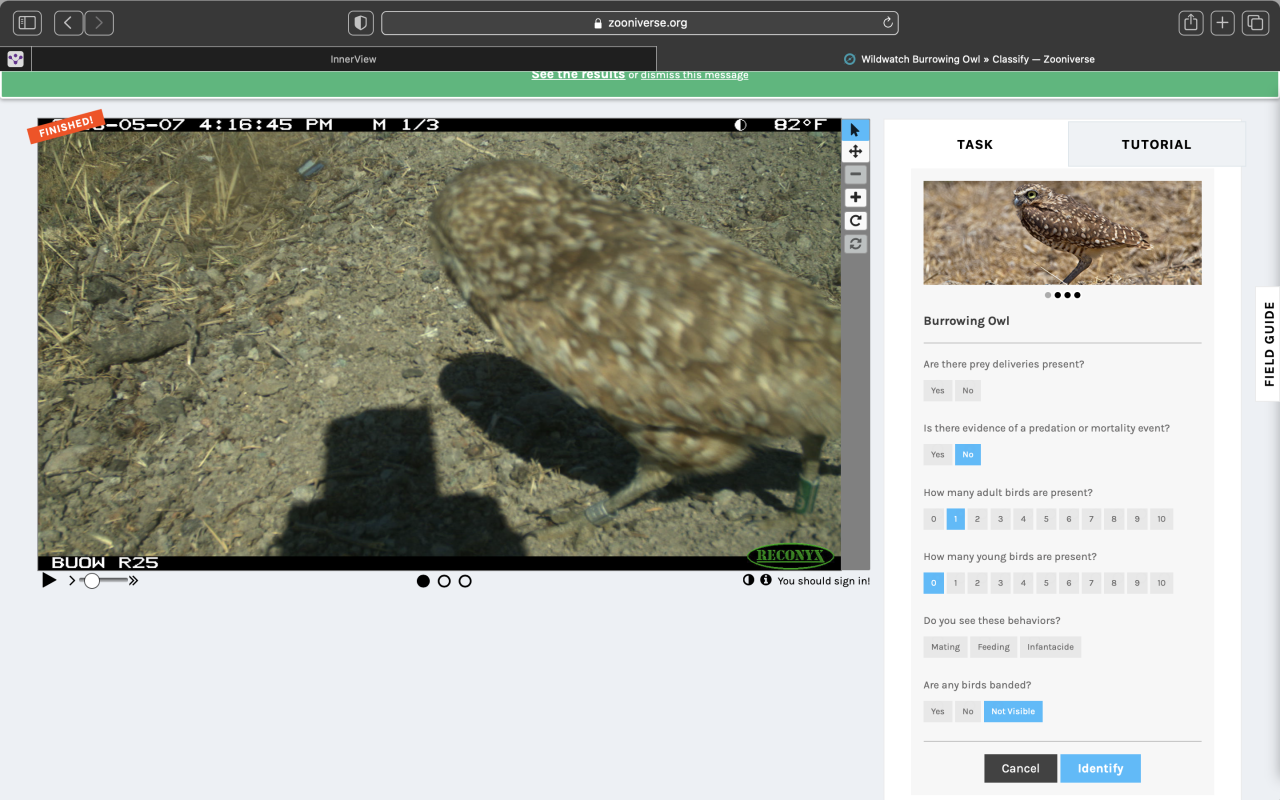
Task: Show first frame of image sequence
Action: tap(423, 581)
